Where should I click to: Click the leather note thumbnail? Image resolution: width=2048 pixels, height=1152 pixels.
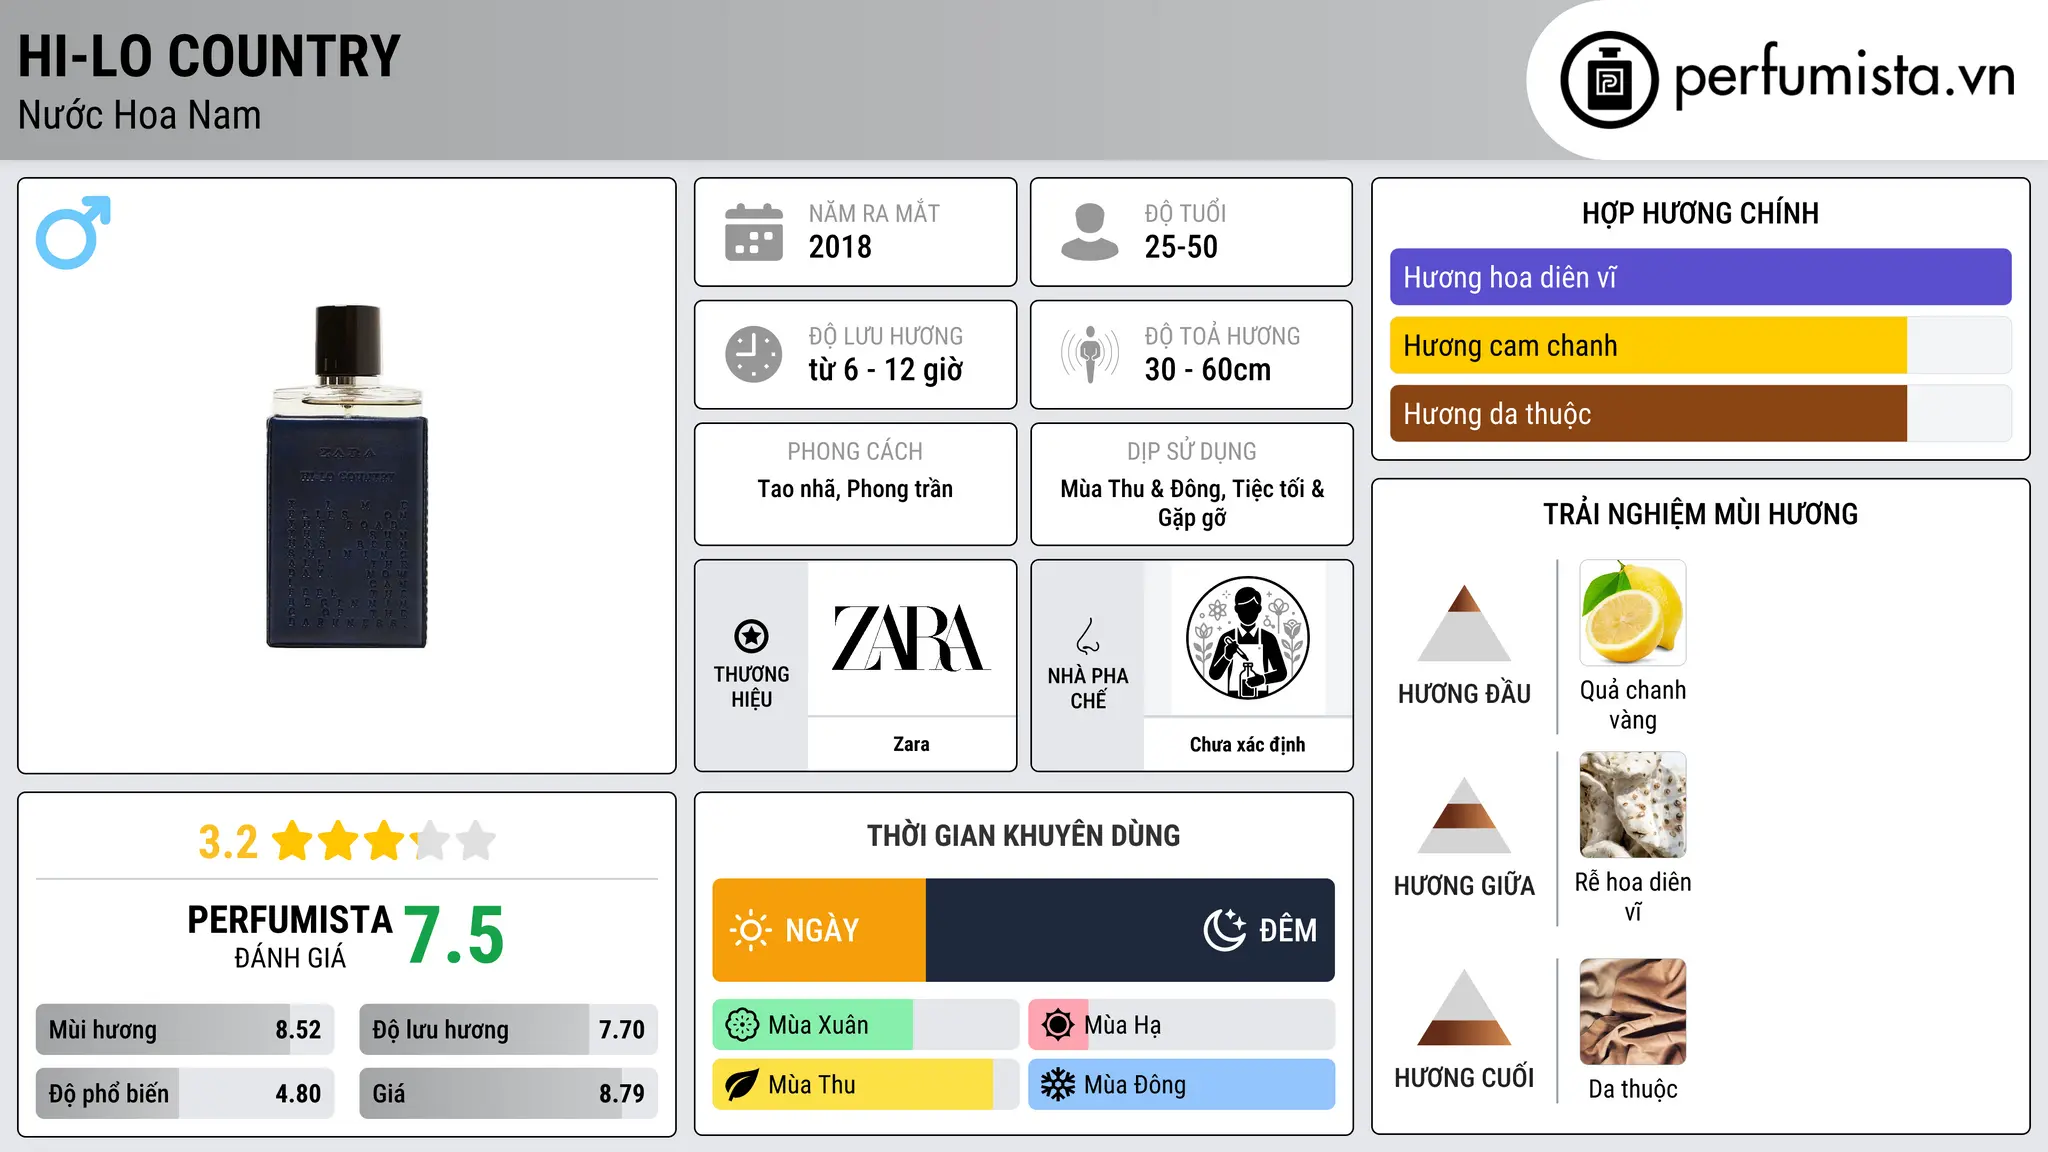pyautogui.click(x=1633, y=1012)
